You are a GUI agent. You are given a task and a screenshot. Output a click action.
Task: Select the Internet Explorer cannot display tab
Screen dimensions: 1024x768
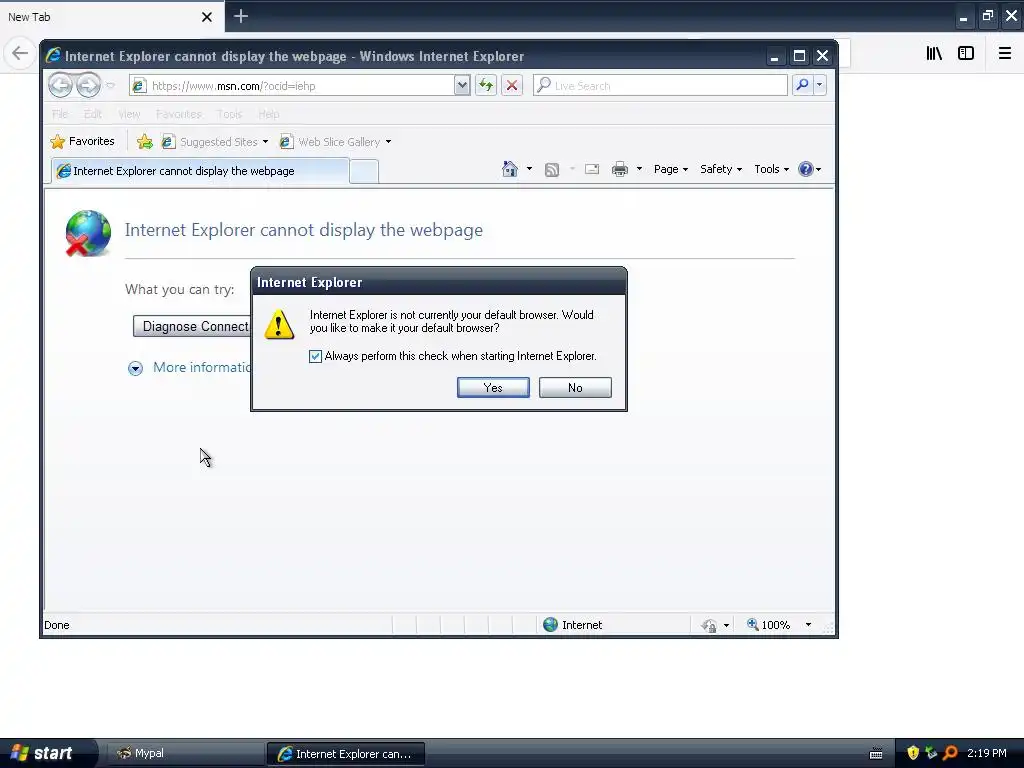pos(200,171)
